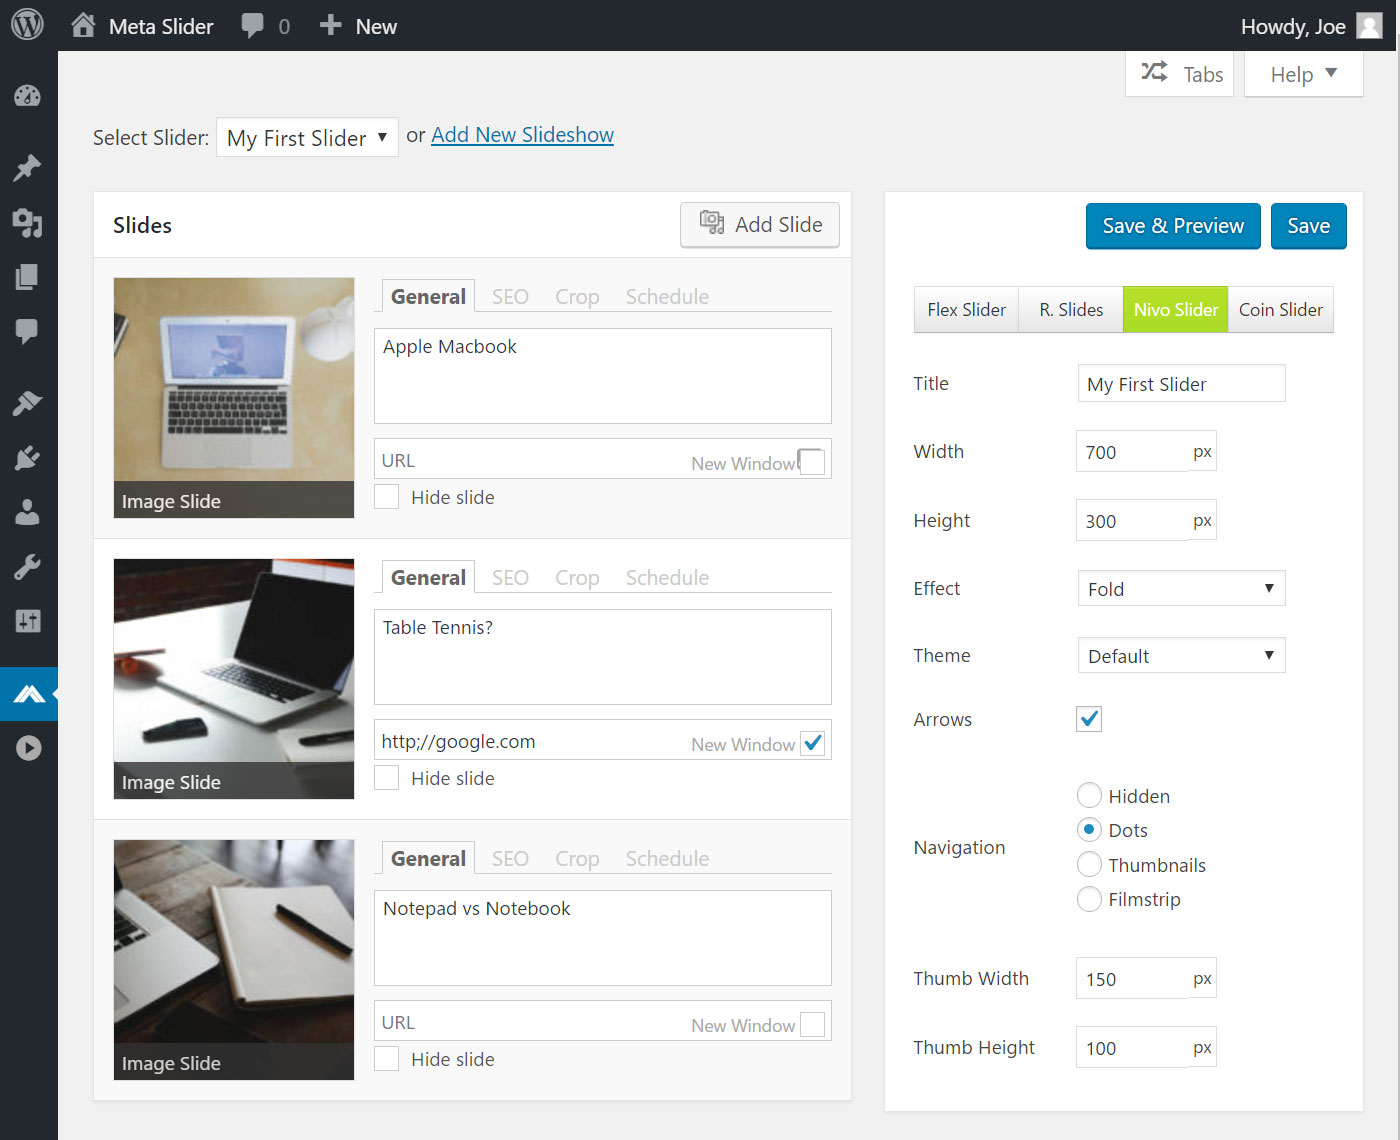This screenshot has height=1140, width=1400.
Task: Enable New Window for Notepad vs Notebook slide
Action: [x=812, y=1024]
